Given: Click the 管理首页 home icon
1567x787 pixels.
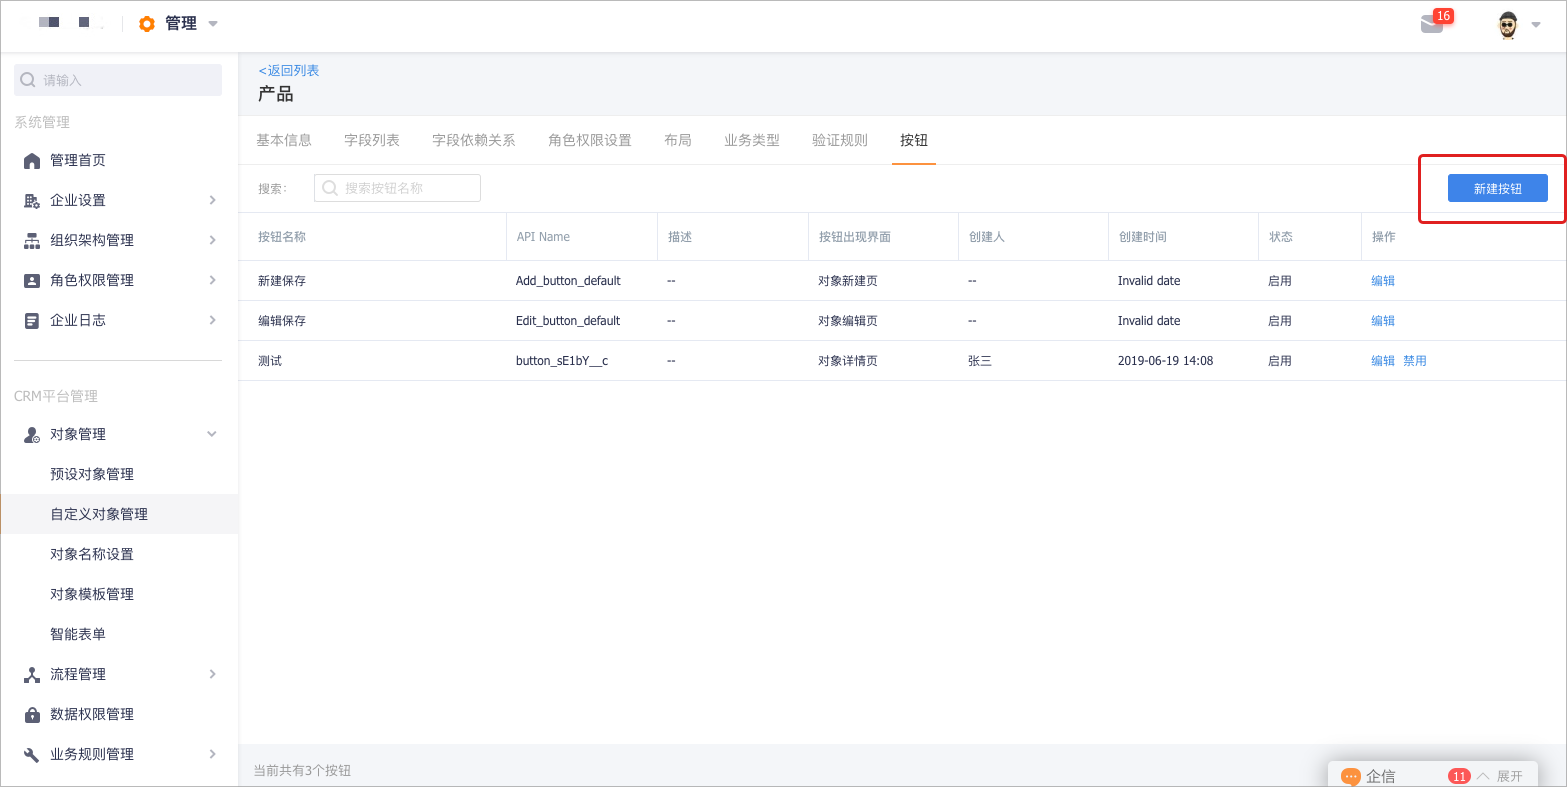Looking at the screenshot, I should tap(32, 161).
